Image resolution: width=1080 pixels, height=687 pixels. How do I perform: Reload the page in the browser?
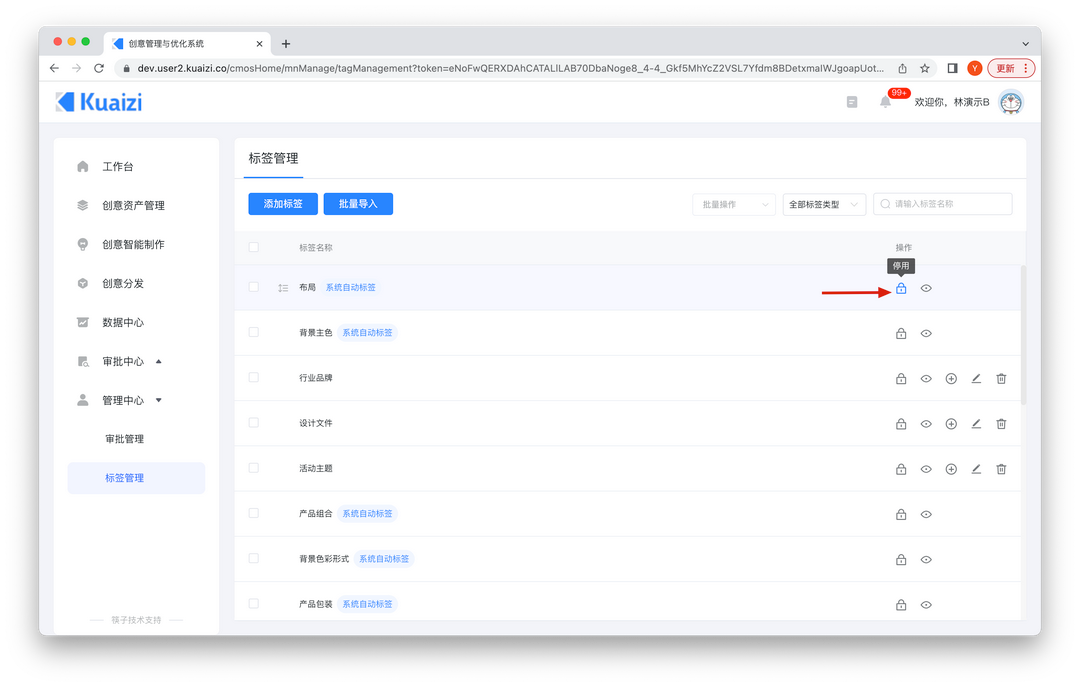[x=99, y=68]
